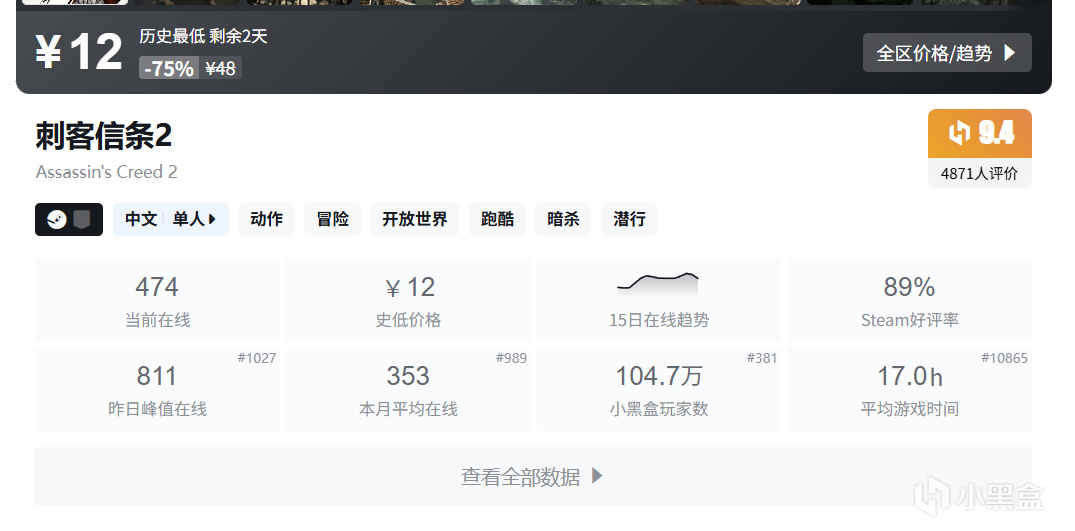Screen dimensions: 1075x531
Task: Select the 冒险 genre tag
Action: point(333,219)
